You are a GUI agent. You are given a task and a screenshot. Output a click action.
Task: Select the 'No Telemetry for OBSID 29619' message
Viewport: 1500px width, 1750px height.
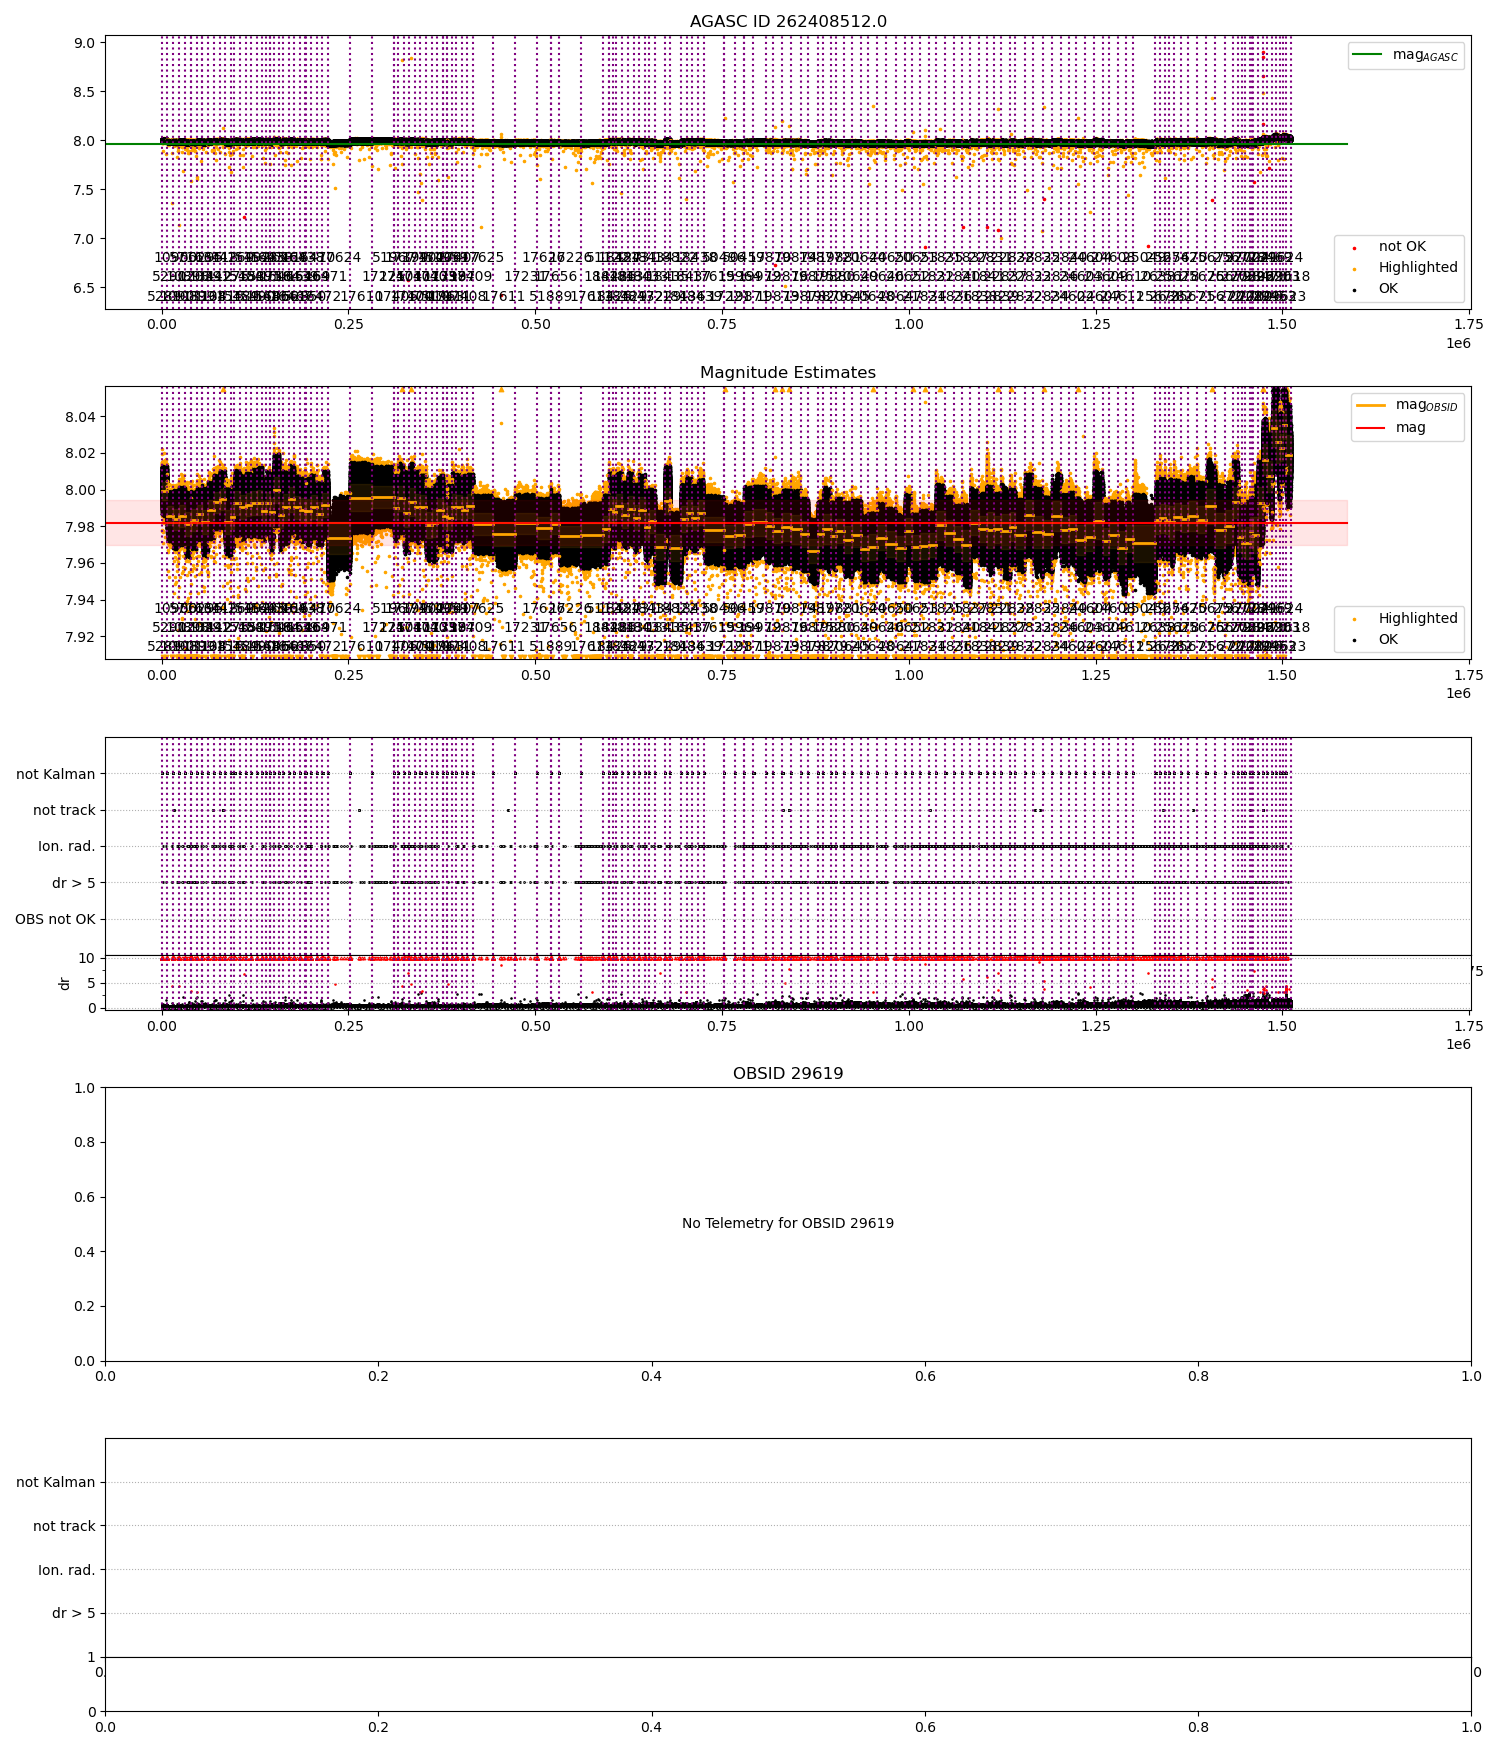pos(788,1224)
